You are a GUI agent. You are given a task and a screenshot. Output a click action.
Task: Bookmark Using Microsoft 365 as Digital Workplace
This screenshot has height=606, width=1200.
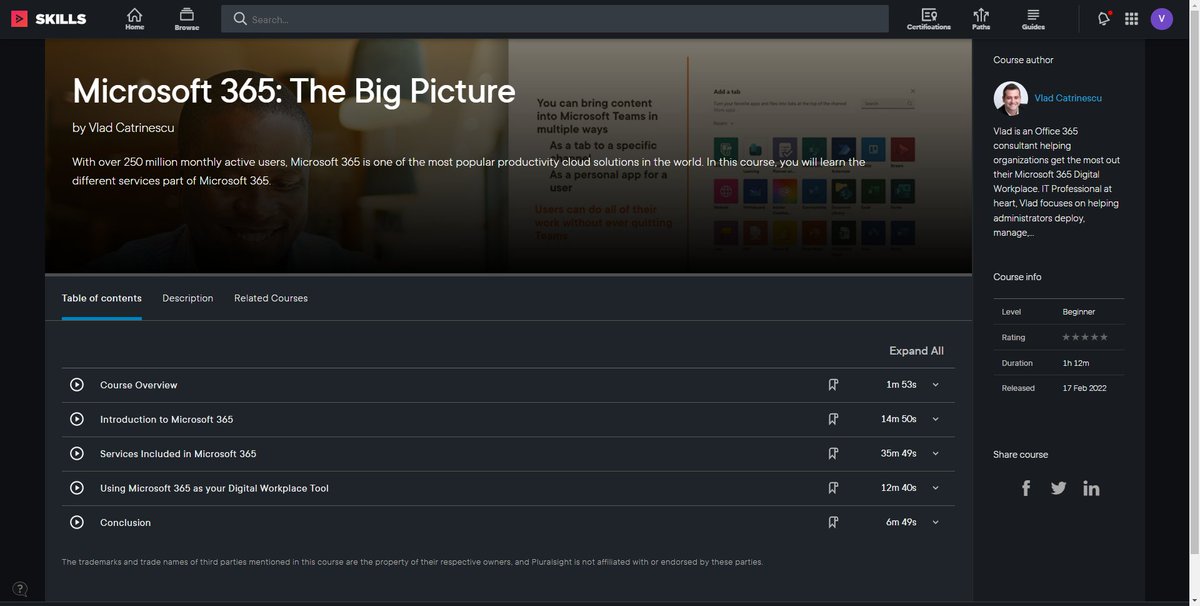pos(833,488)
